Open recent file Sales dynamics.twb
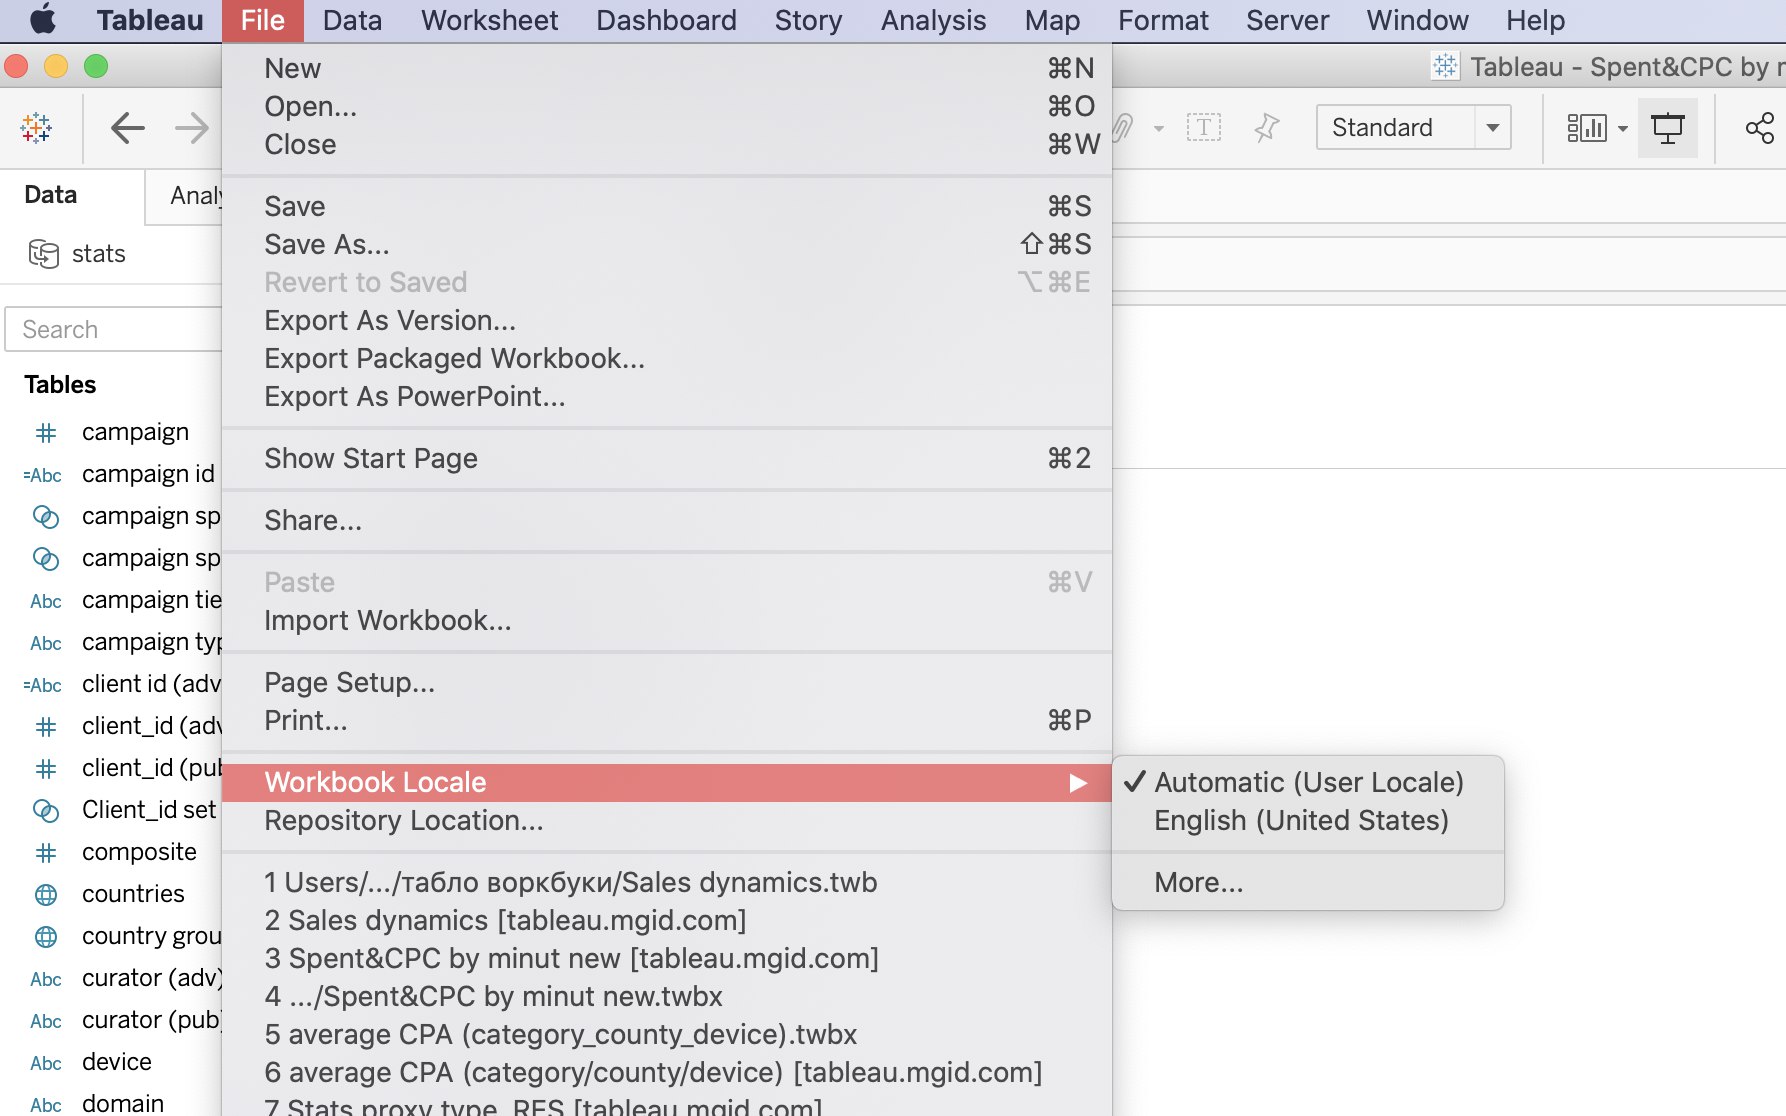The height and width of the screenshot is (1116, 1786). [x=667, y=882]
